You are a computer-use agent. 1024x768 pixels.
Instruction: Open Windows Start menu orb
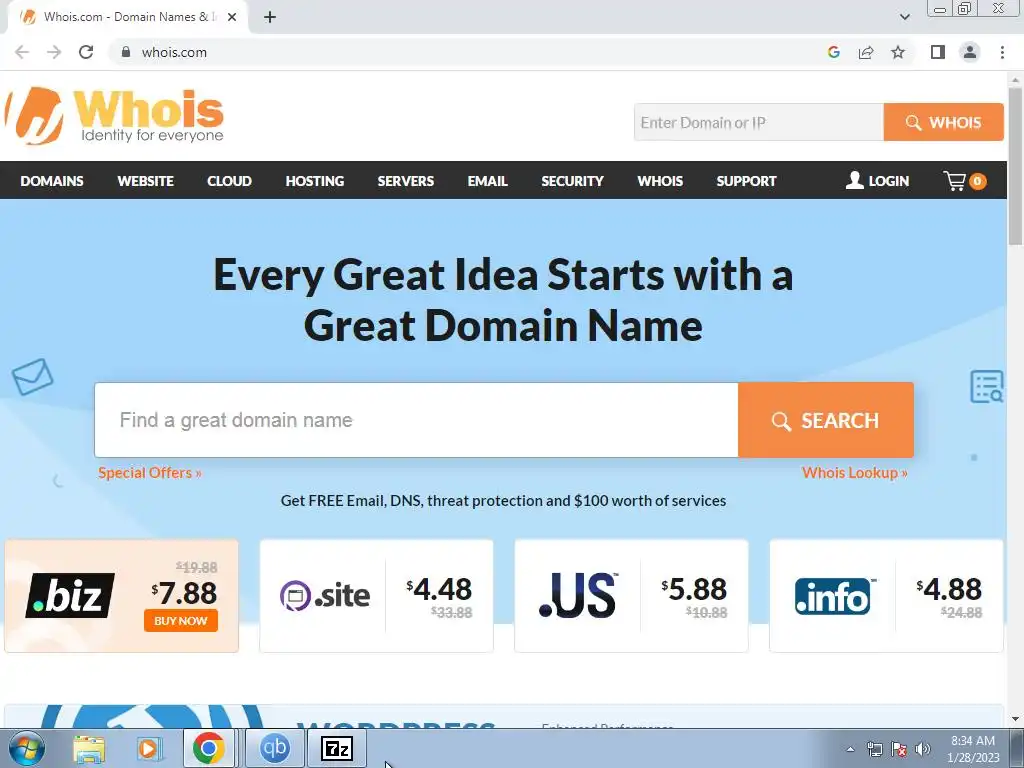tap(26, 748)
